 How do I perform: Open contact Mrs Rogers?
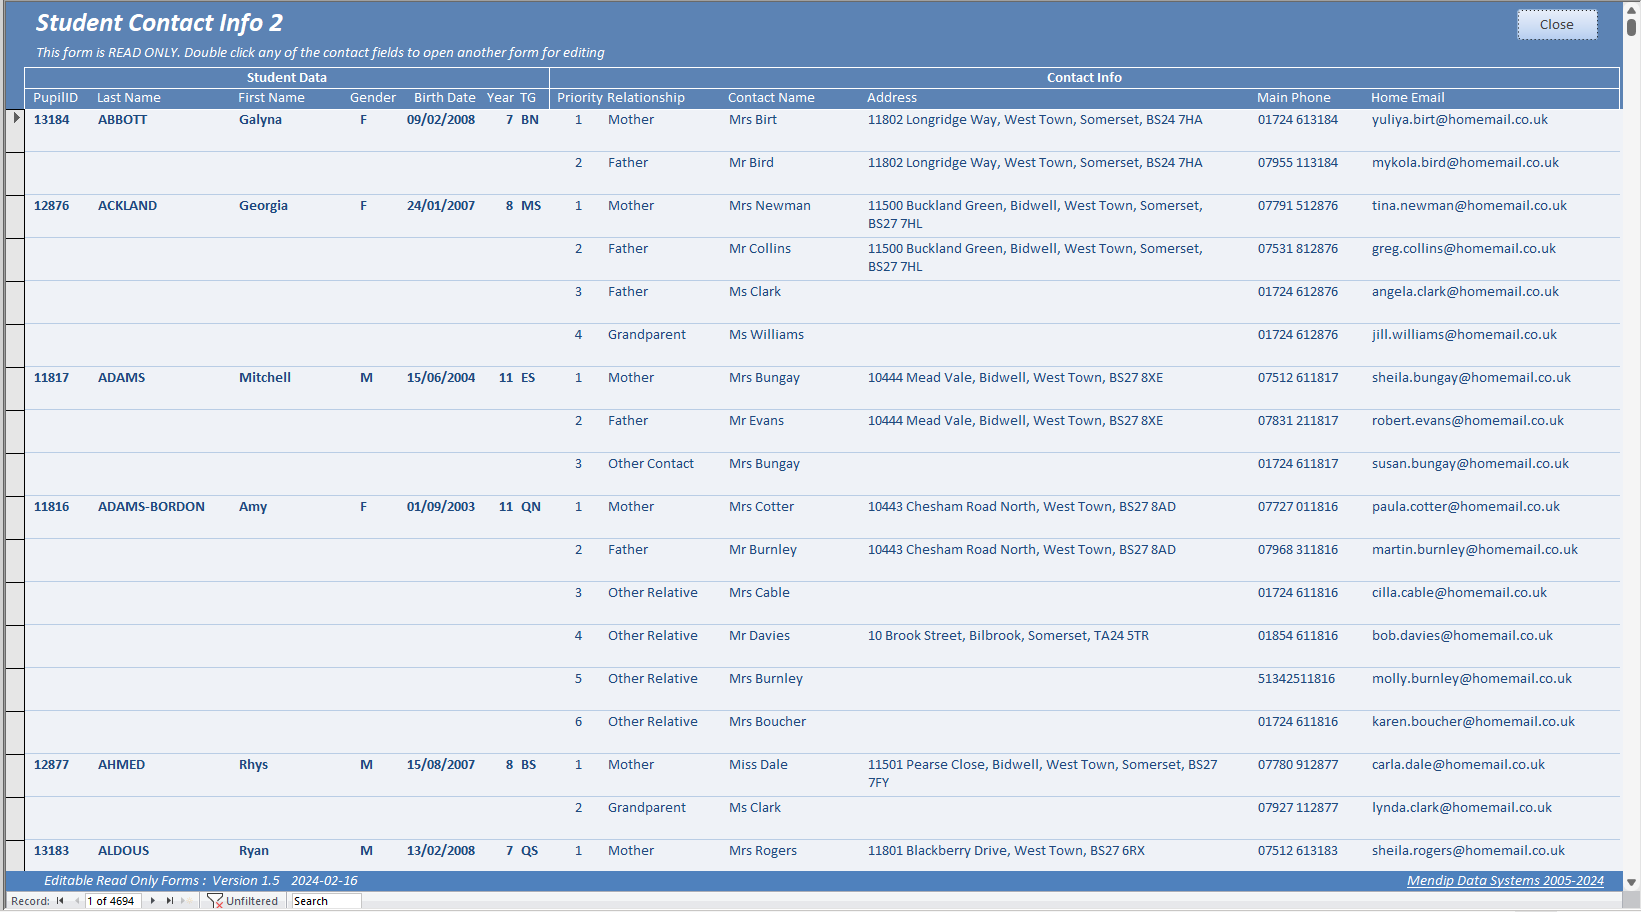(x=763, y=851)
